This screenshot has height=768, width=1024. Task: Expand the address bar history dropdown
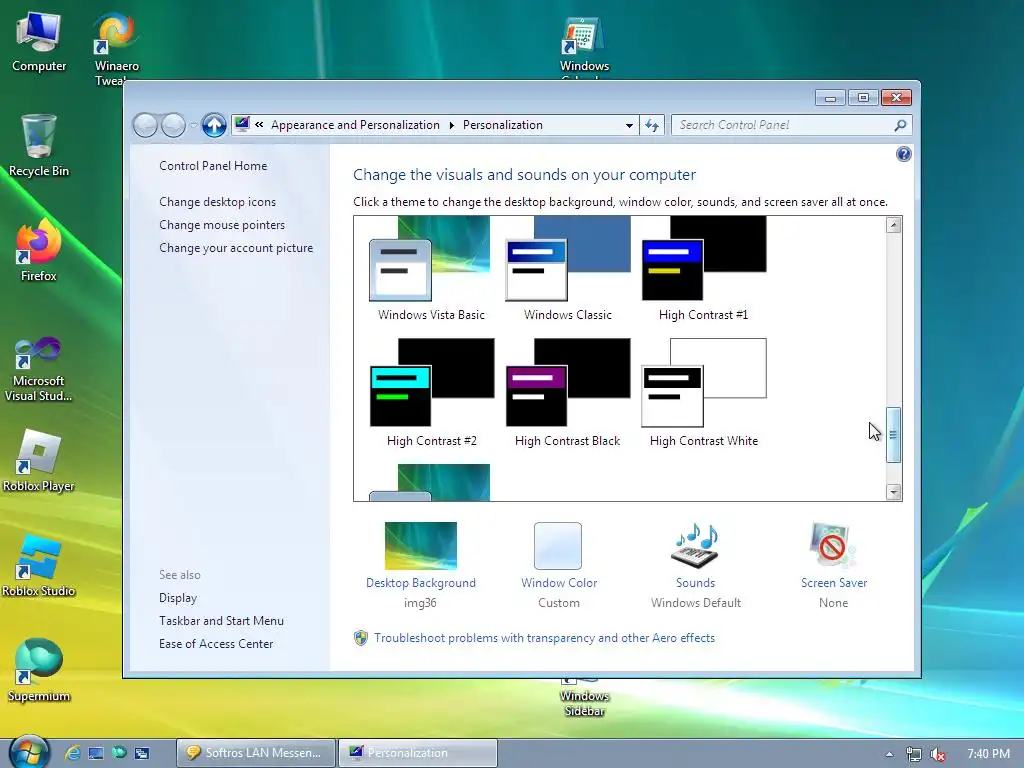point(629,125)
